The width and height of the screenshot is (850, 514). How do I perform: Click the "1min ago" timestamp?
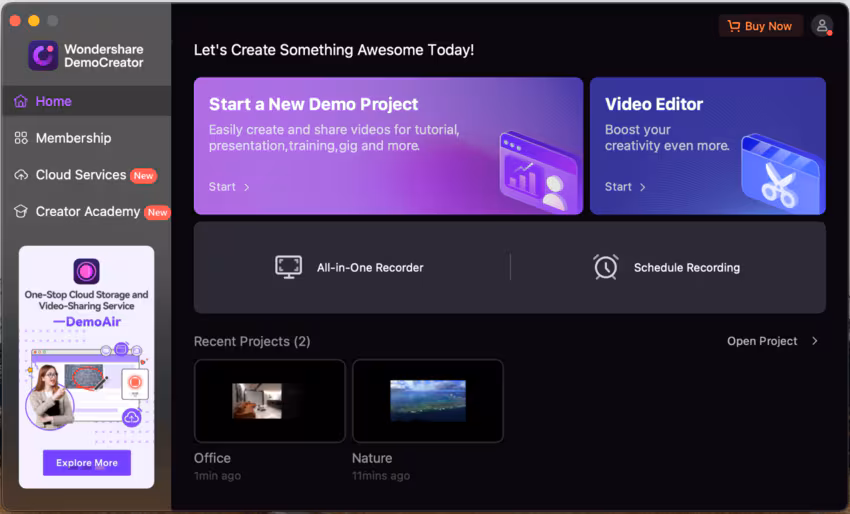(217, 476)
